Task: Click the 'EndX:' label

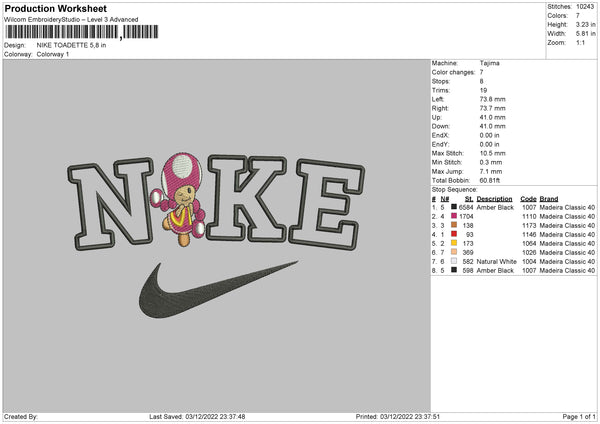Action: click(x=440, y=135)
